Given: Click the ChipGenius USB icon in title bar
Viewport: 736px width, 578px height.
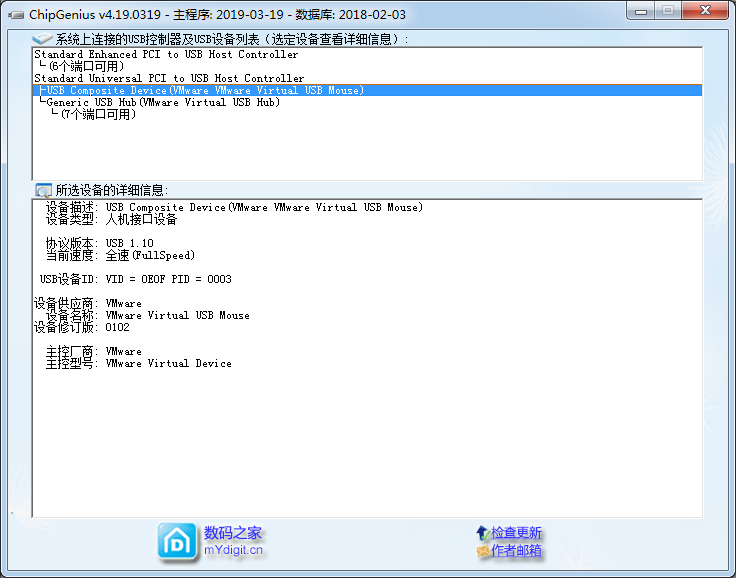Looking at the screenshot, I should [16, 15].
